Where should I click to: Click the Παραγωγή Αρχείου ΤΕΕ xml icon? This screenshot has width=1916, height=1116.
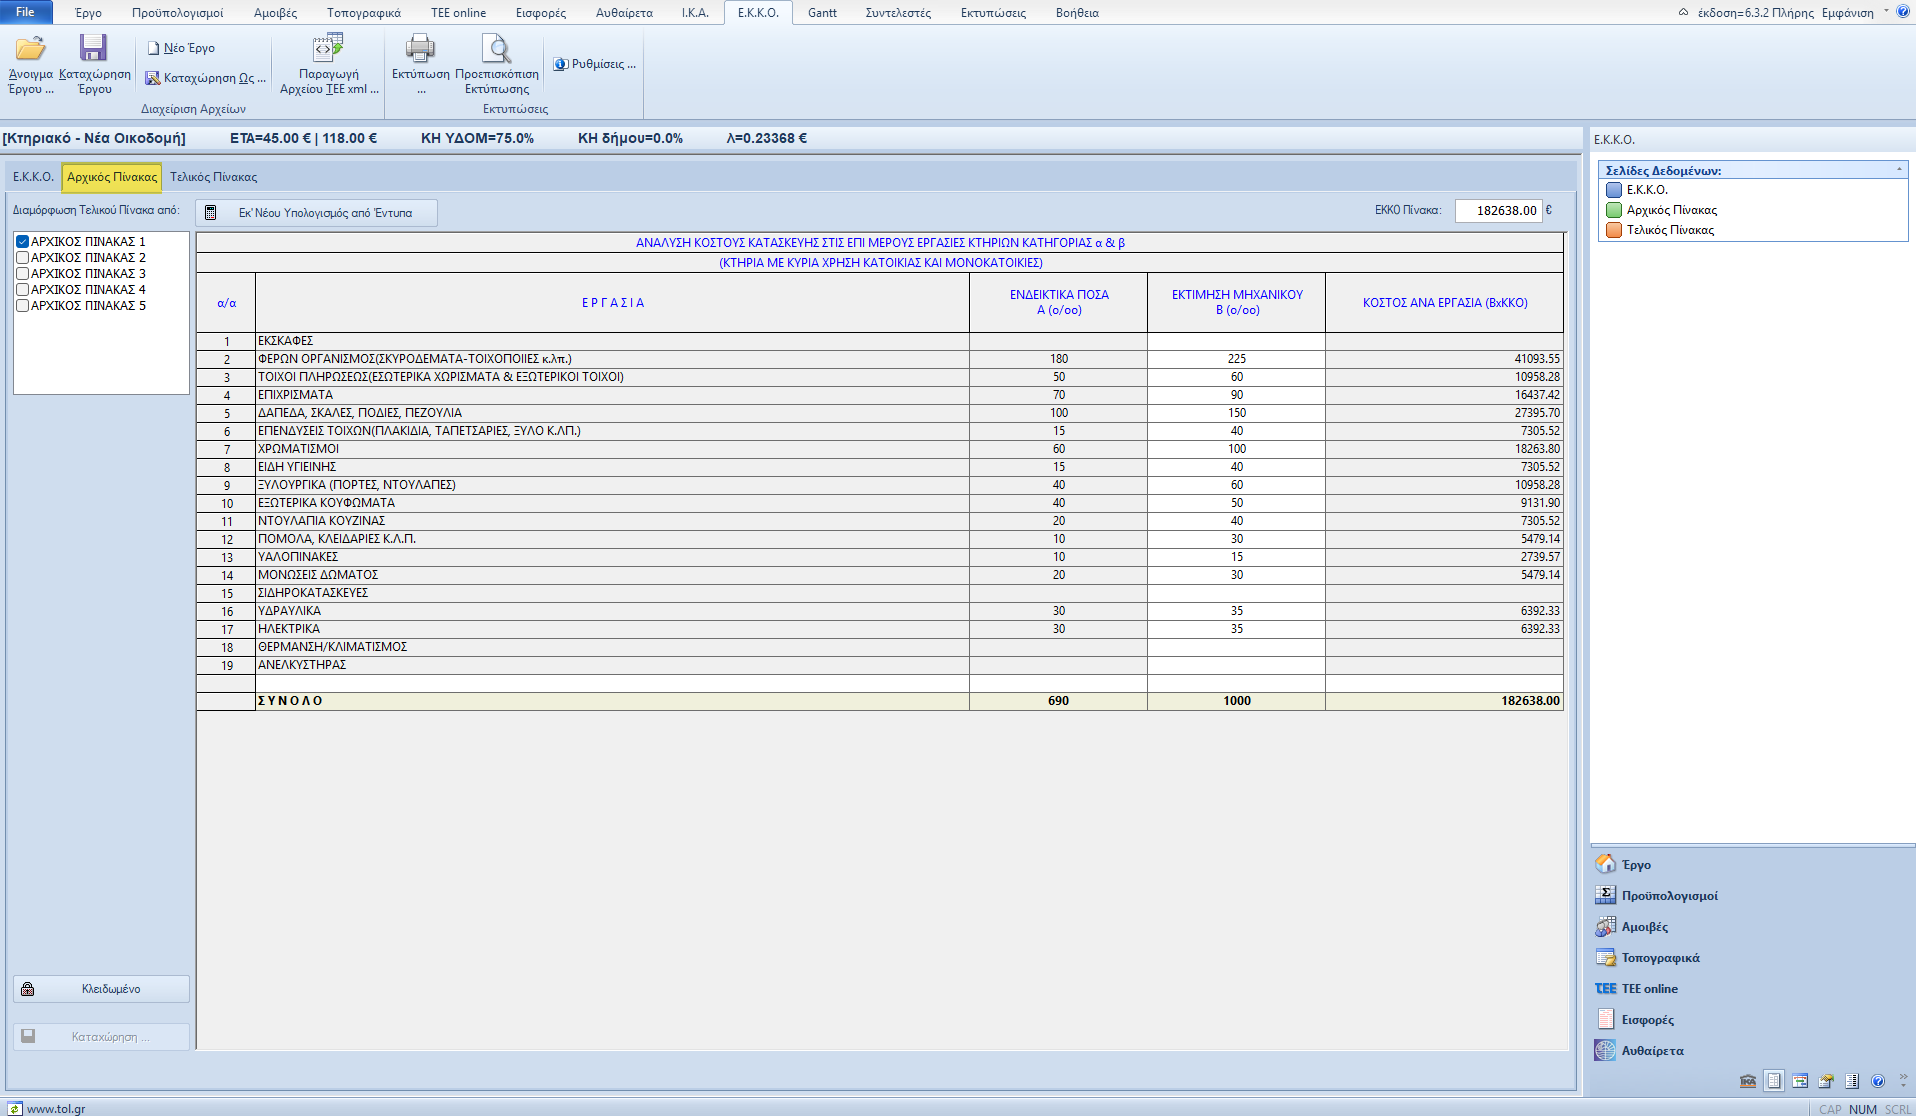click(x=328, y=49)
